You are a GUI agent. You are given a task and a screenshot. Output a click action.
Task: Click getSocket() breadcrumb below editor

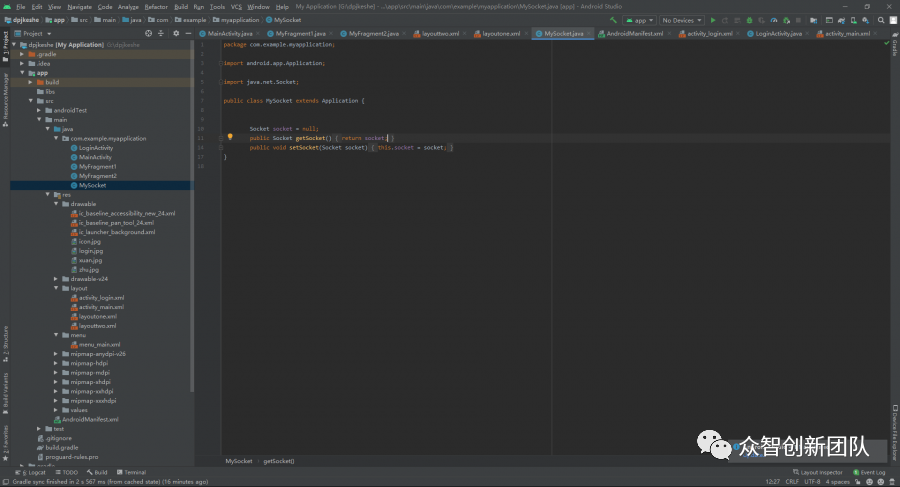pyautogui.click(x=279, y=461)
